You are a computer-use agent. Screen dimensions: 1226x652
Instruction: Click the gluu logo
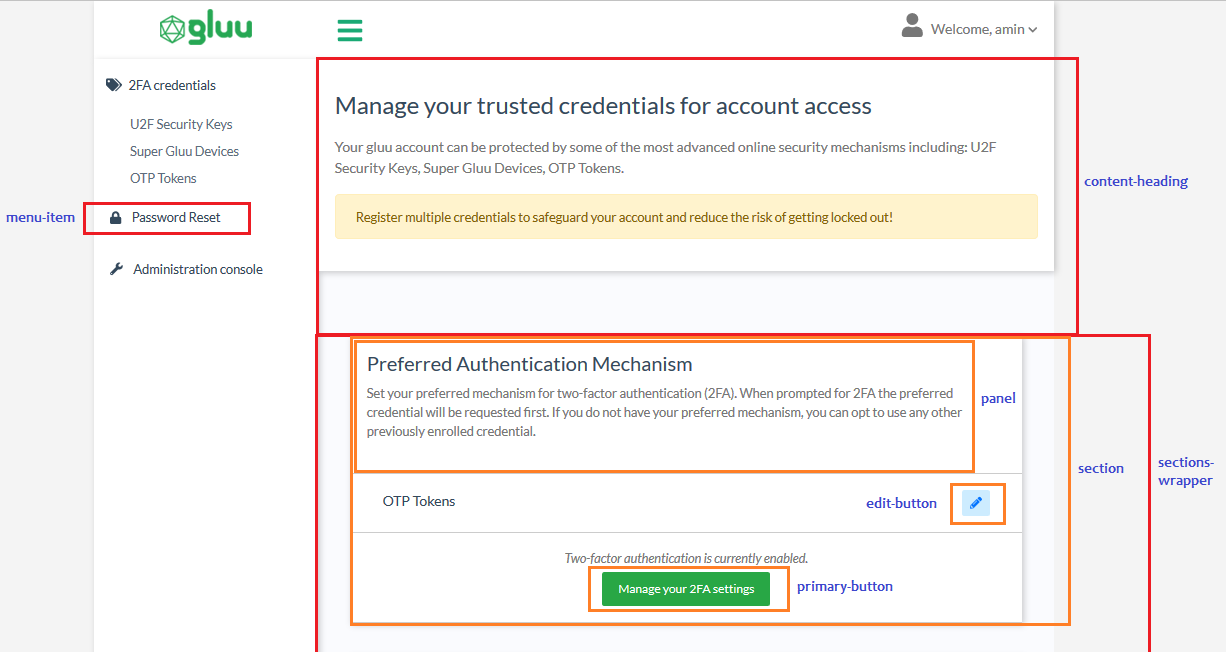(206, 29)
